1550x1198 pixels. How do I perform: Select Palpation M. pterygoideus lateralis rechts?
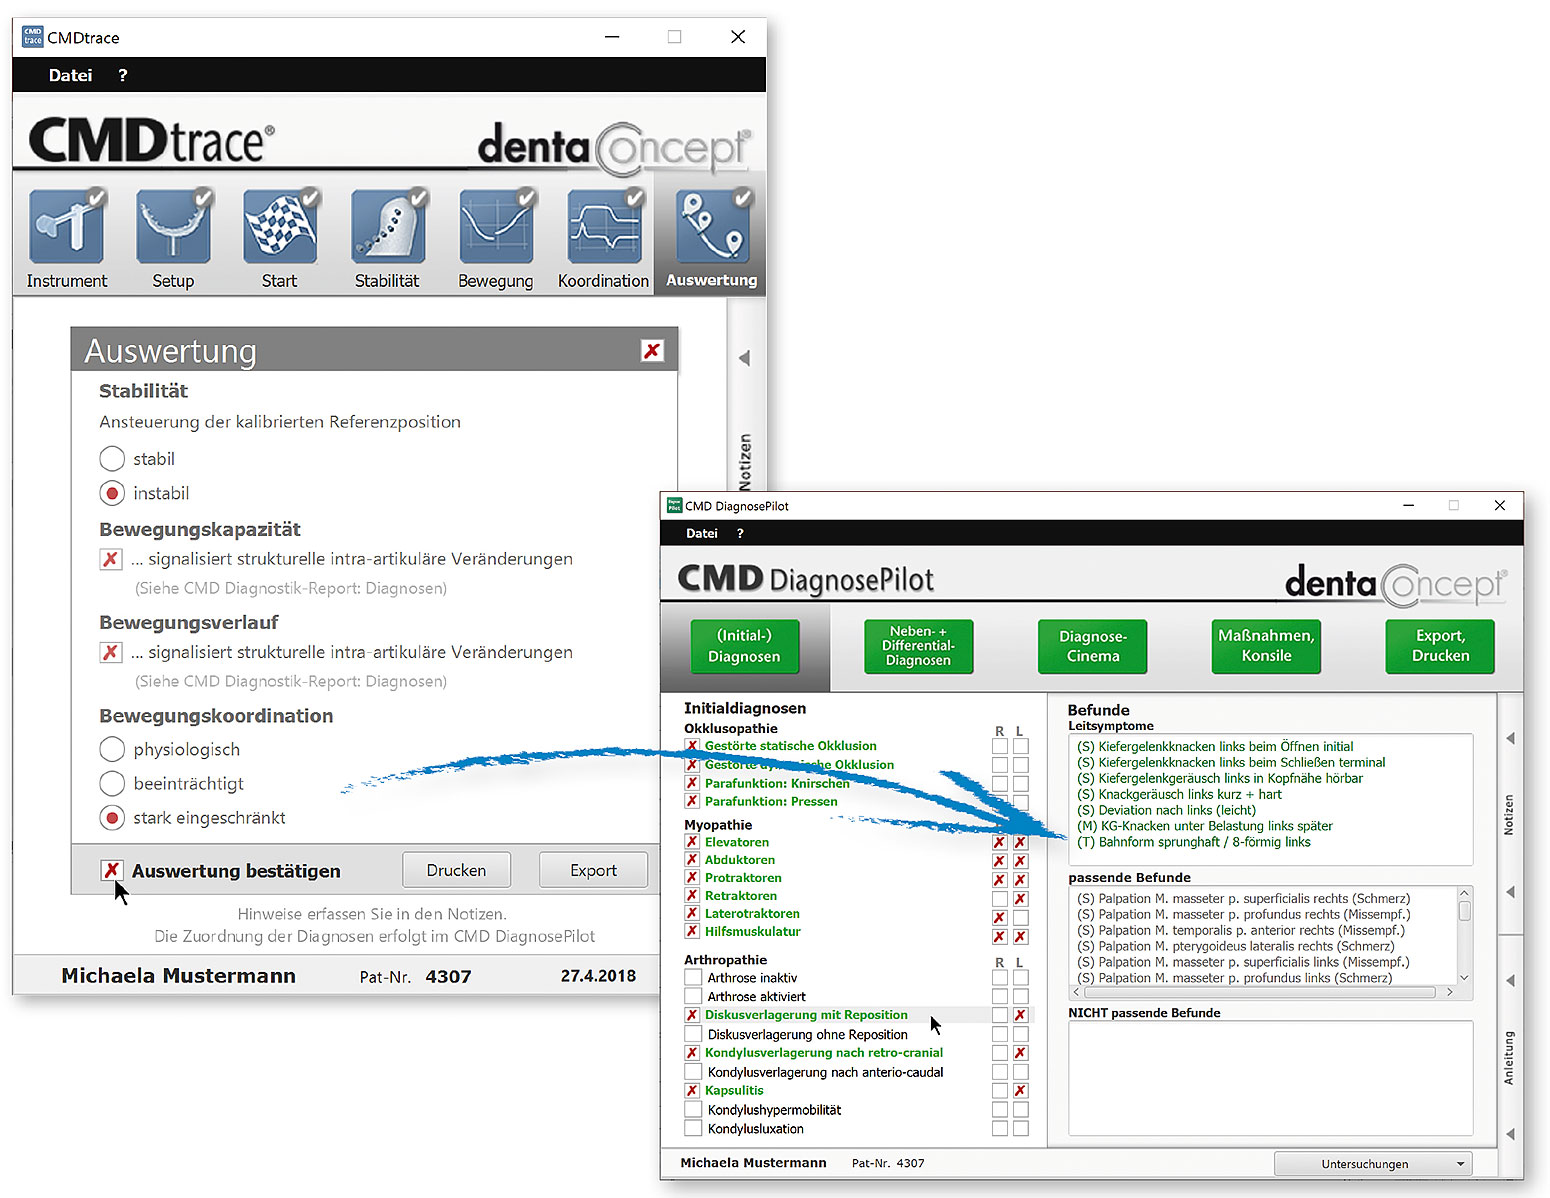point(1235,946)
